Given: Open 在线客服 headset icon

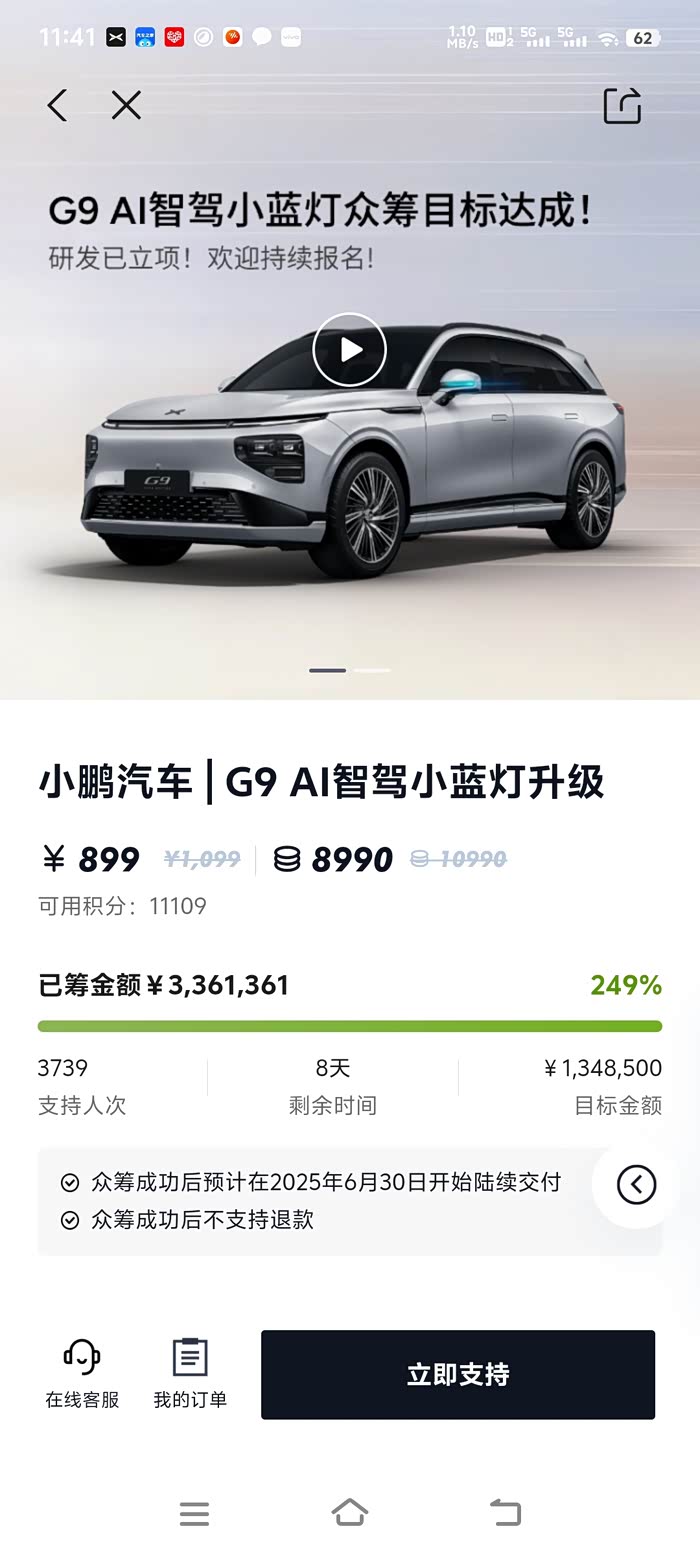Looking at the screenshot, I should click(82, 1357).
